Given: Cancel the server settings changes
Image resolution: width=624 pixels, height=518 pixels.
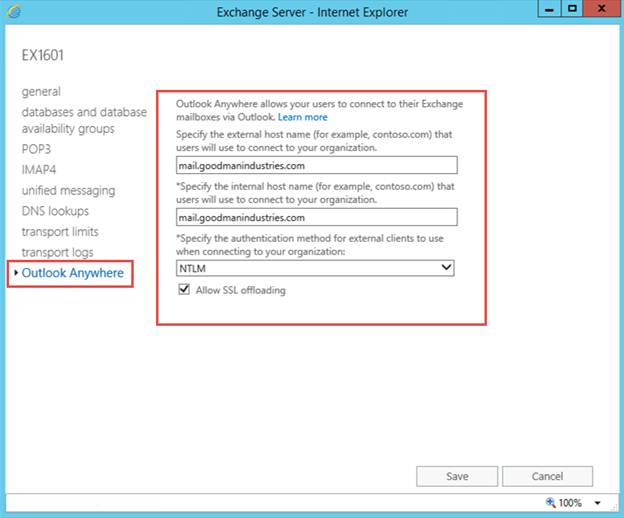Looking at the screenshot, I should click(x=547, y=476).
